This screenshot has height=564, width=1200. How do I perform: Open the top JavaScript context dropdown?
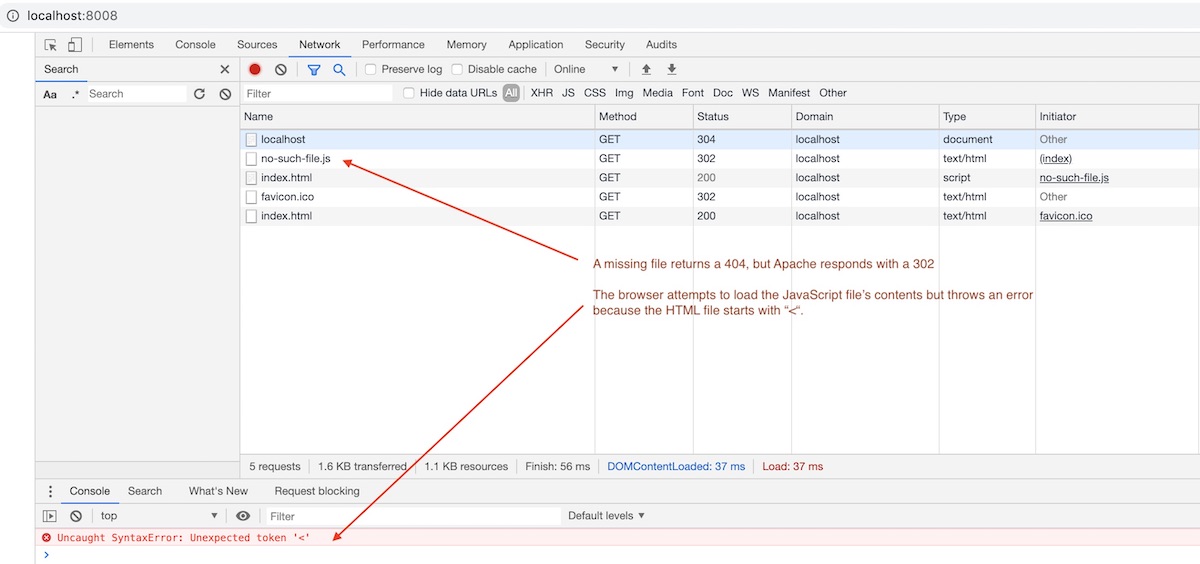pyautogui.click(x=159, y=516)
